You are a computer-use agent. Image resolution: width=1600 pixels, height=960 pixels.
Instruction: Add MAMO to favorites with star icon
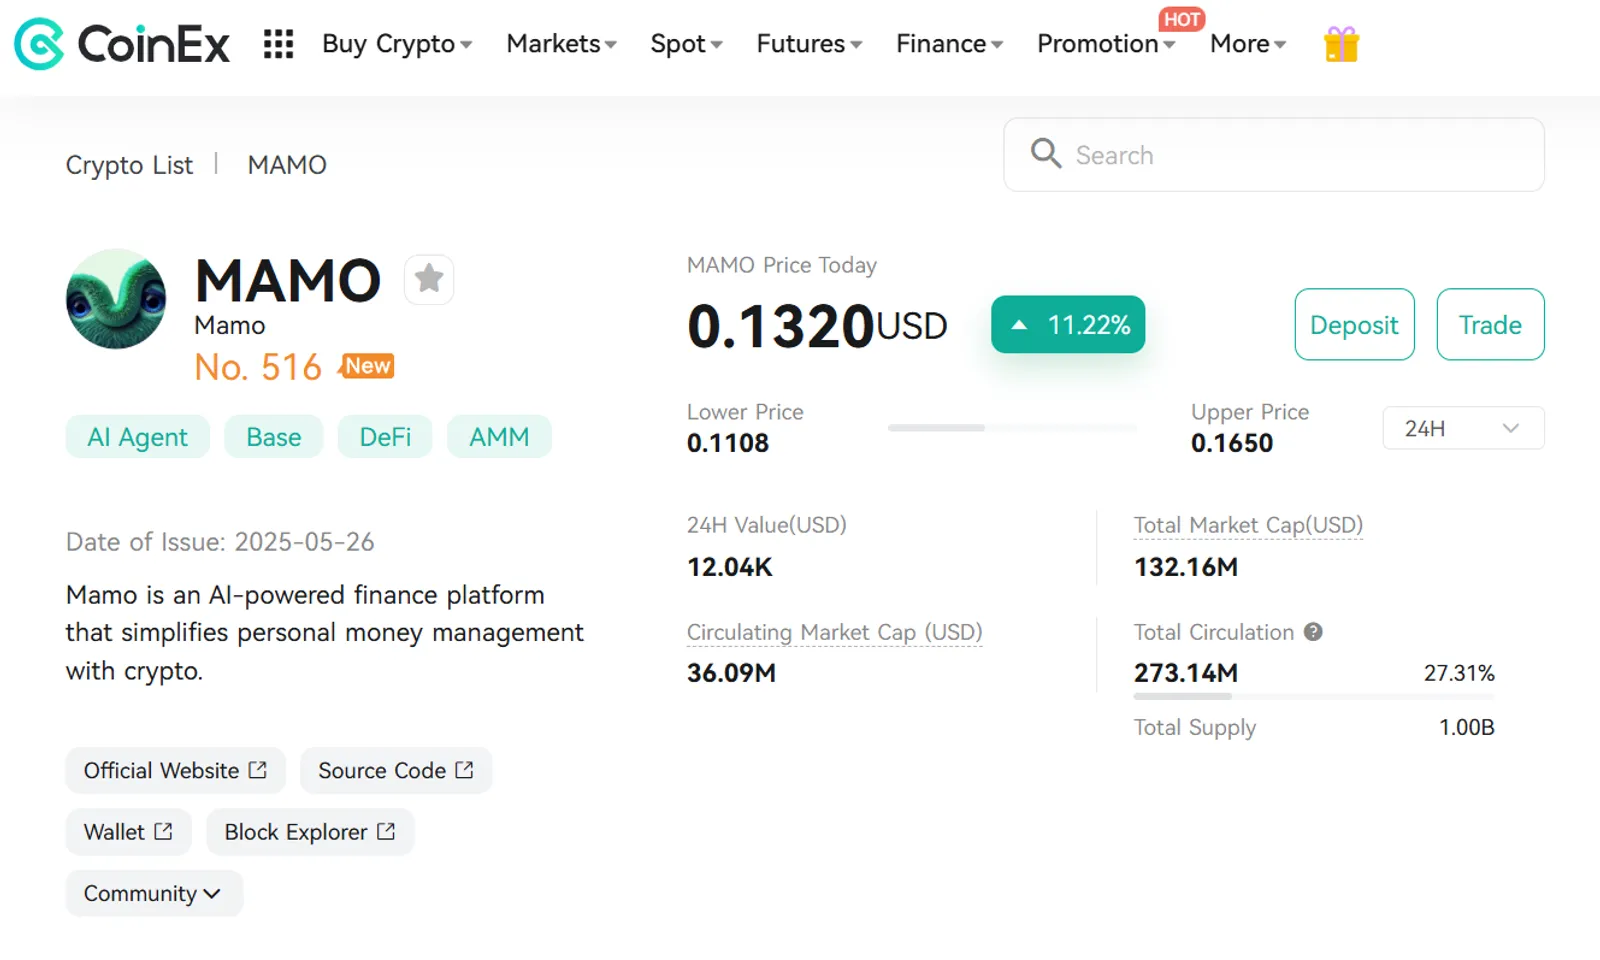tap(429, 279)
